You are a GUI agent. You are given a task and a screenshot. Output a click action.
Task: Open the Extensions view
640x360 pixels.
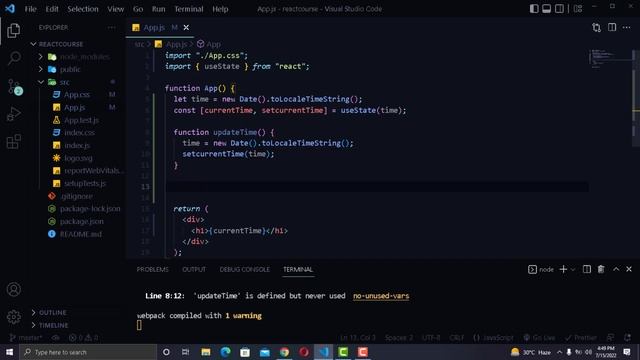13,142
